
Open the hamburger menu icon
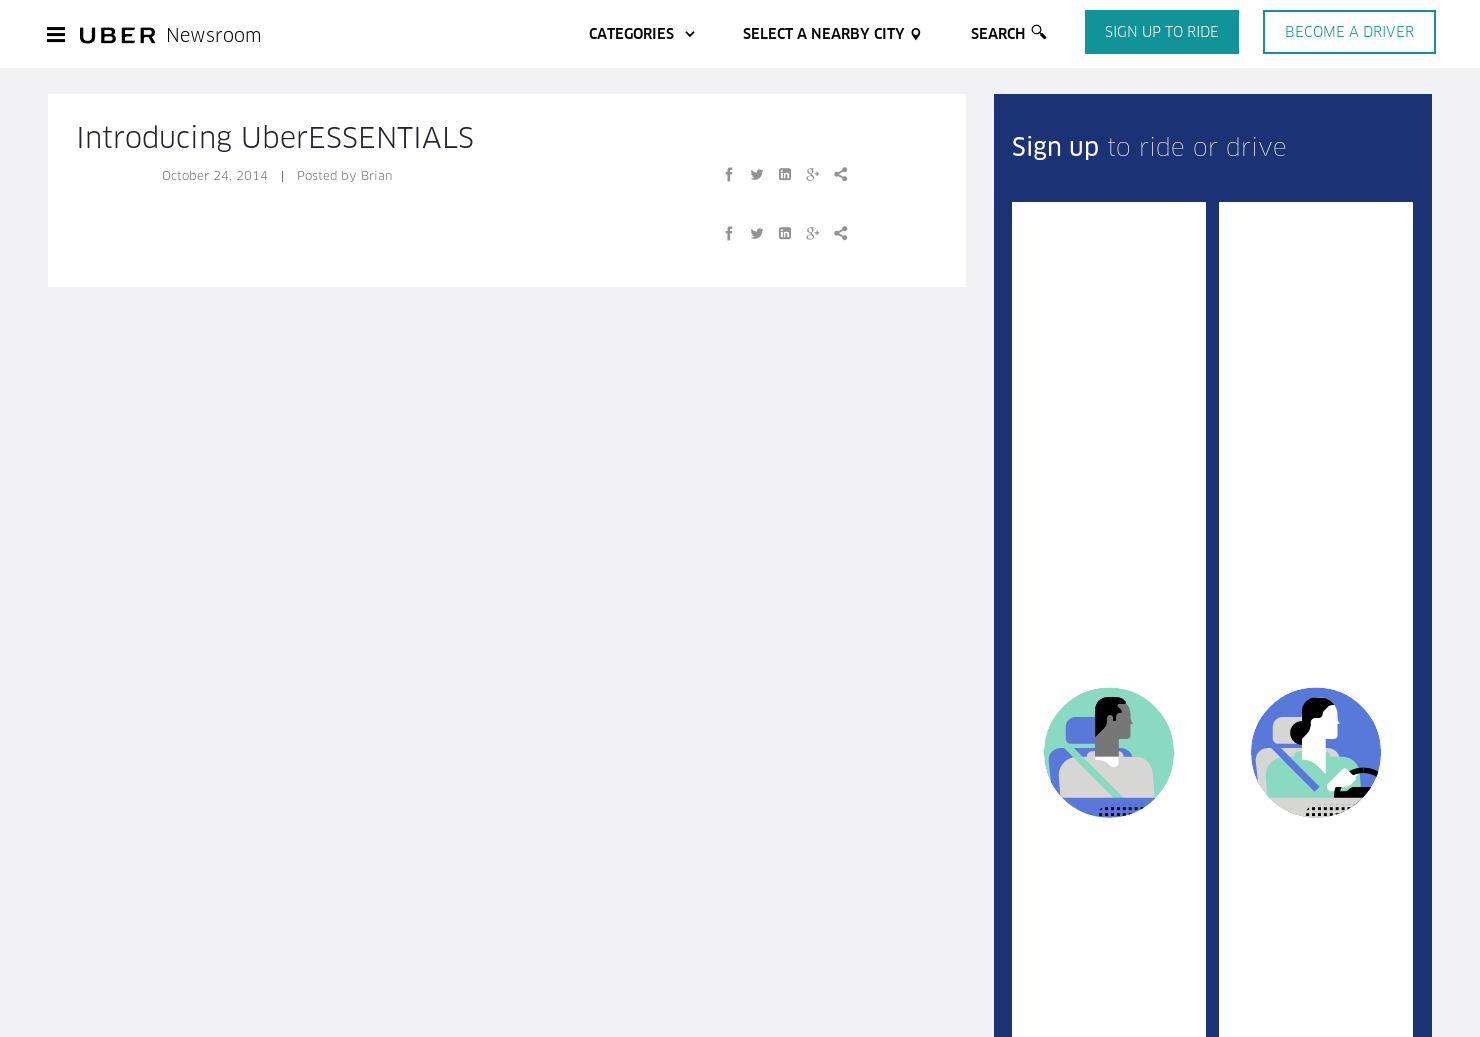click(56, 35)
